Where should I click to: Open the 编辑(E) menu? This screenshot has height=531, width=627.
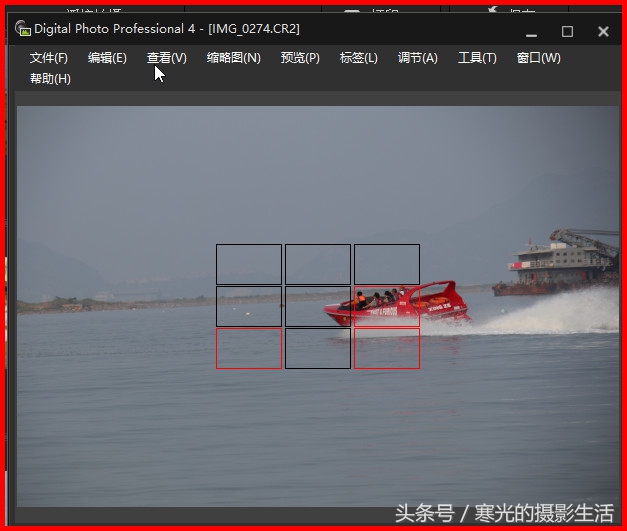(x=107, y=58)
